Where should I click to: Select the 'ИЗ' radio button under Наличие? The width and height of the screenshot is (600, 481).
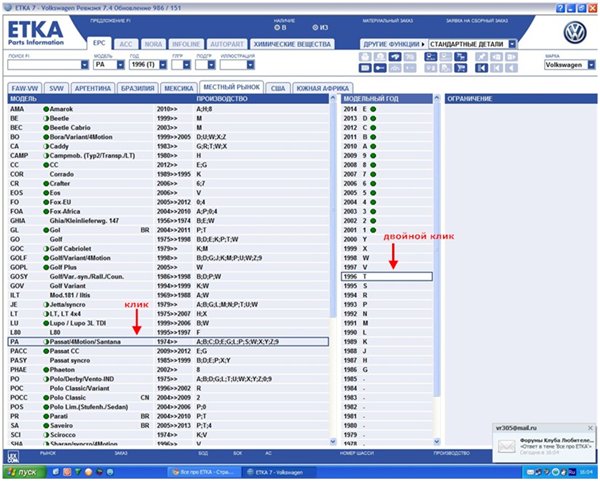click(315, 28)
